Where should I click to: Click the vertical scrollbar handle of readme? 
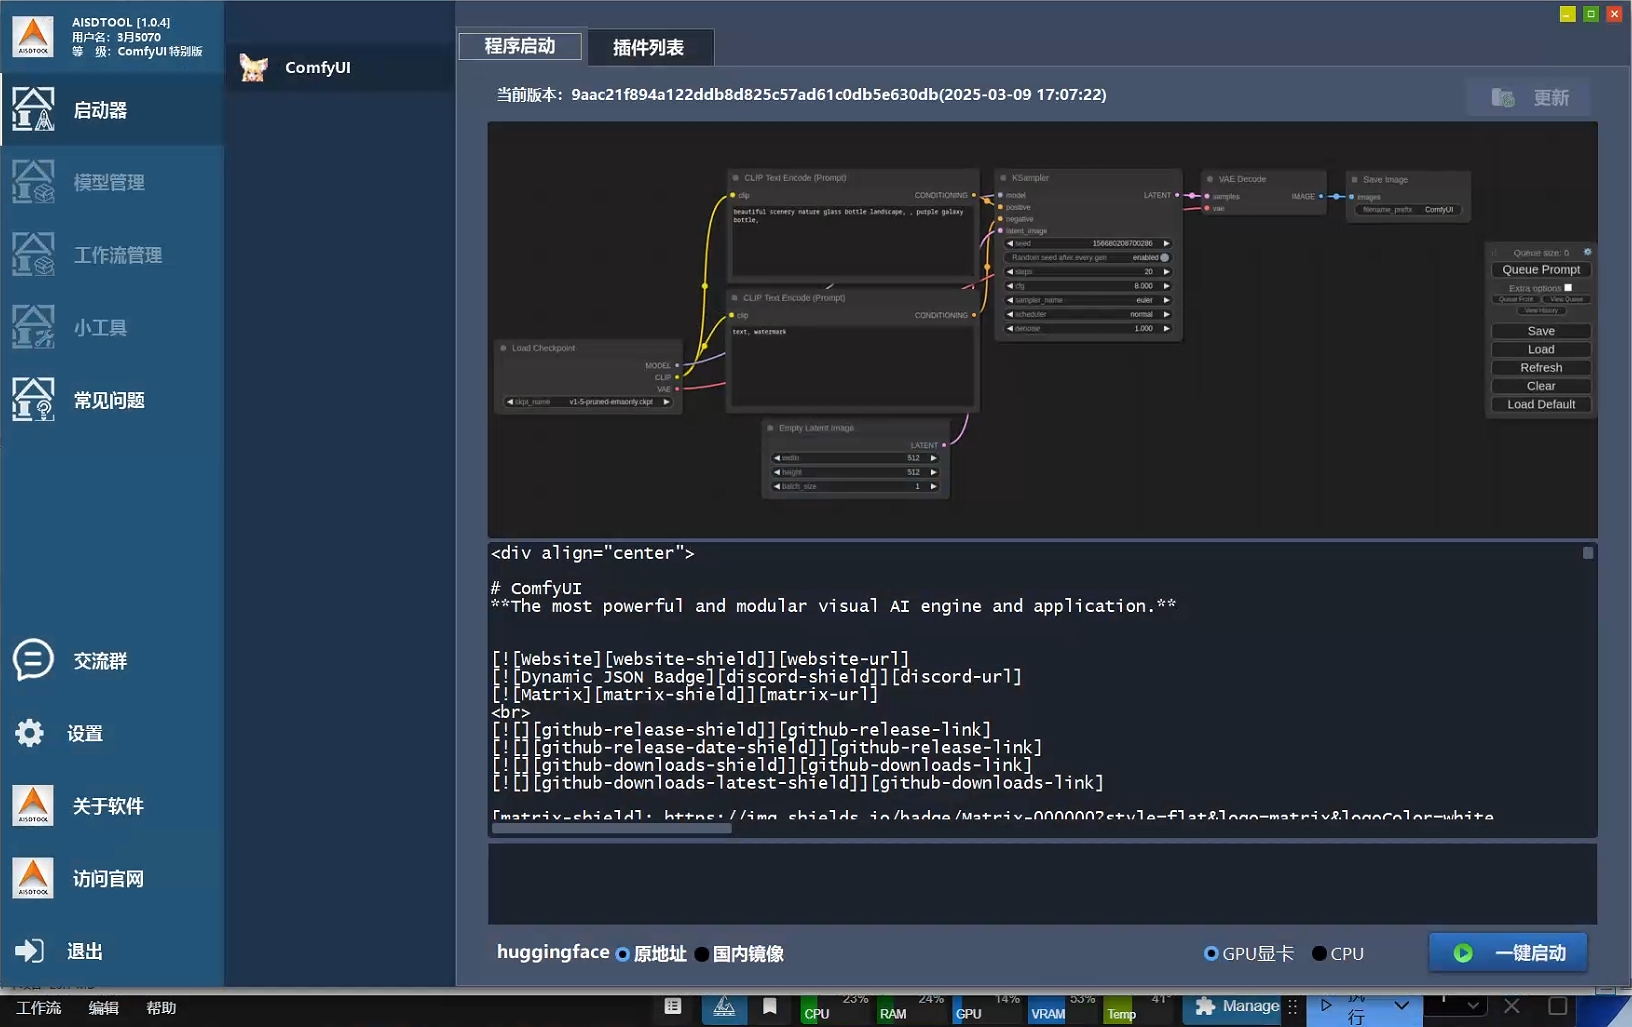(1588, 553)
